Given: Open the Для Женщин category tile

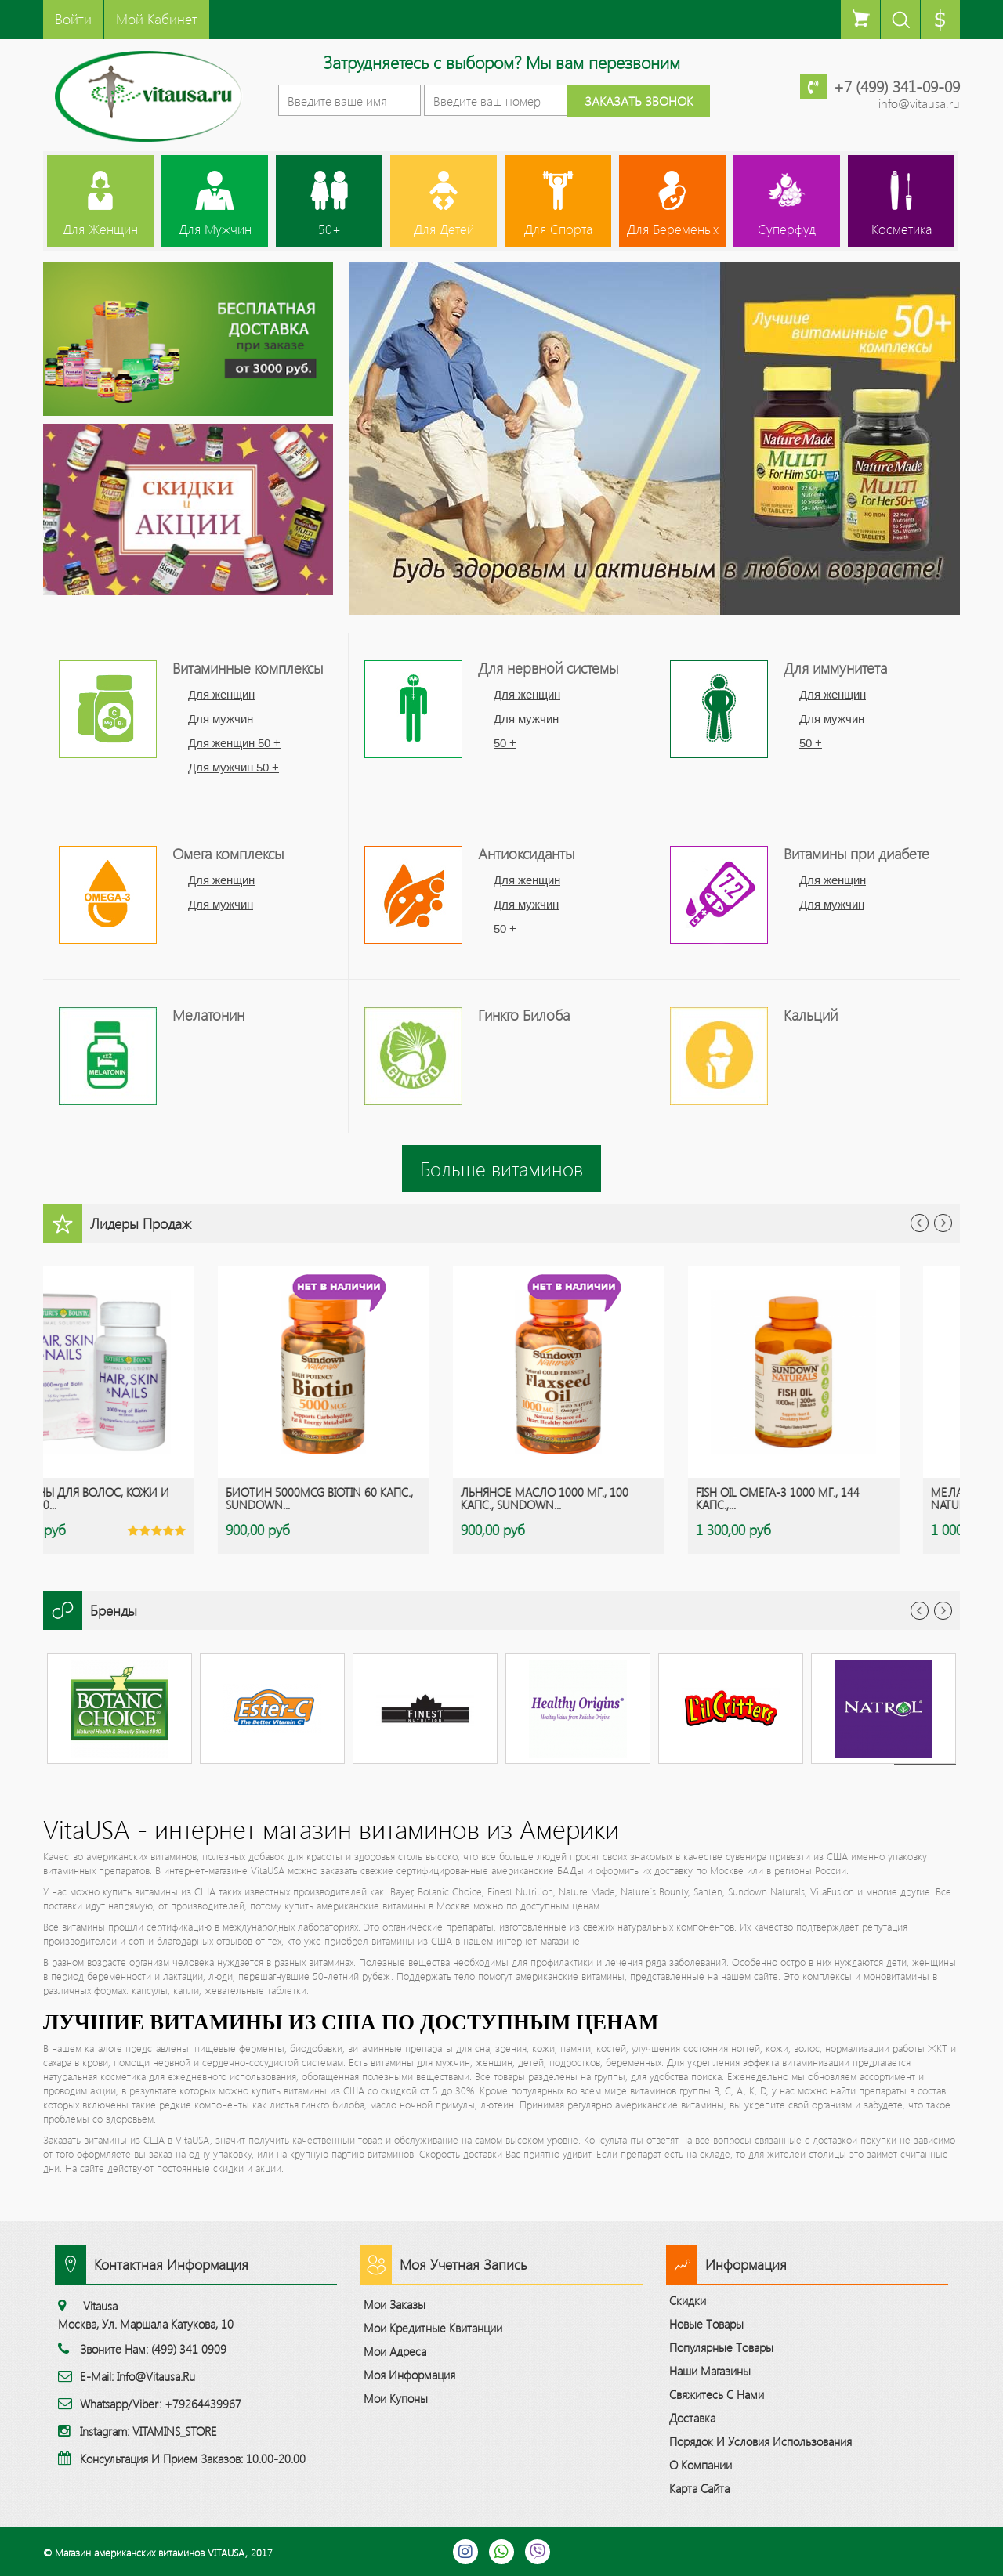Looking at the screenshot, I should (x=100, y=201).
